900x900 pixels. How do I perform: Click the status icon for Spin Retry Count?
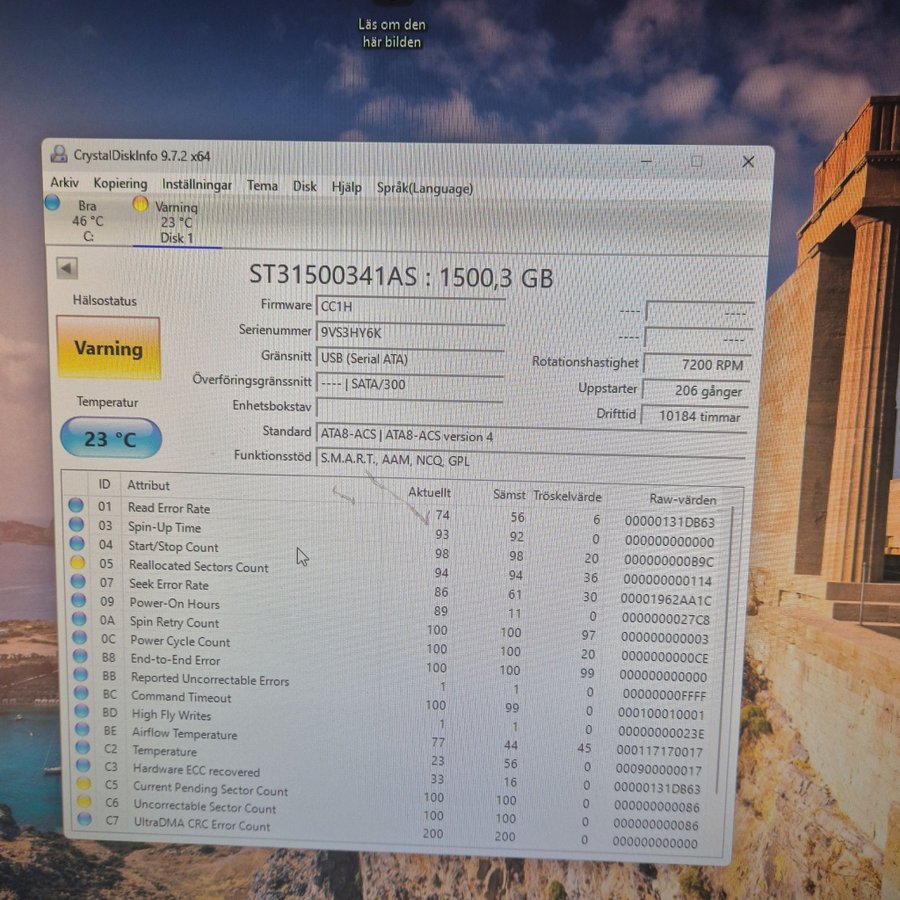click(79, 619)
